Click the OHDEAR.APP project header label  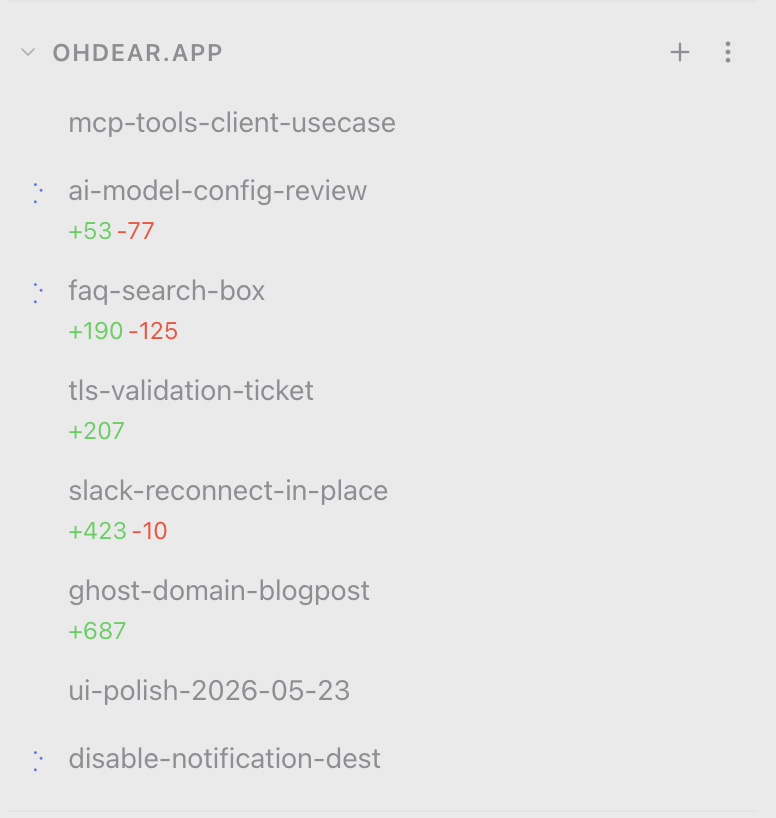pyautogui.click(x=137, y=53)
